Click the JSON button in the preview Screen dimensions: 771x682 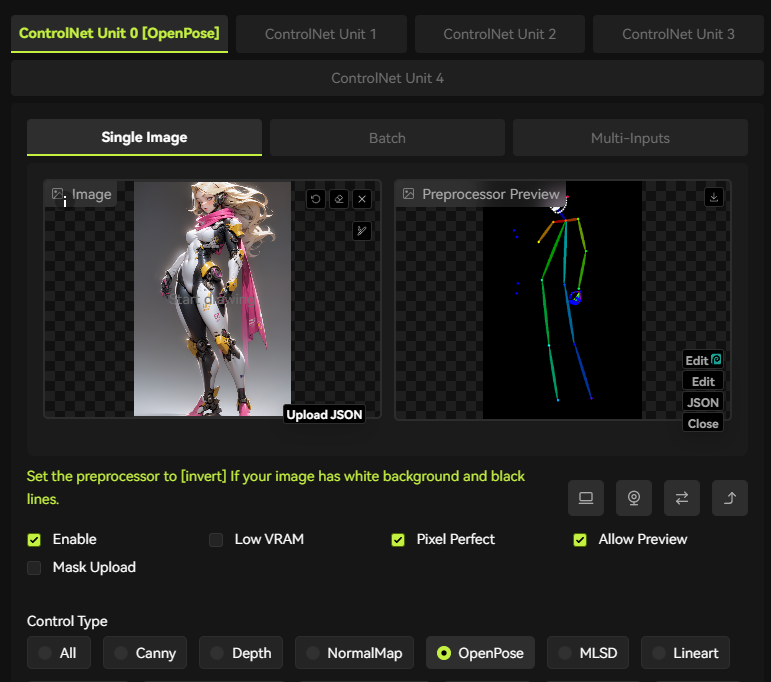point(703,403)
